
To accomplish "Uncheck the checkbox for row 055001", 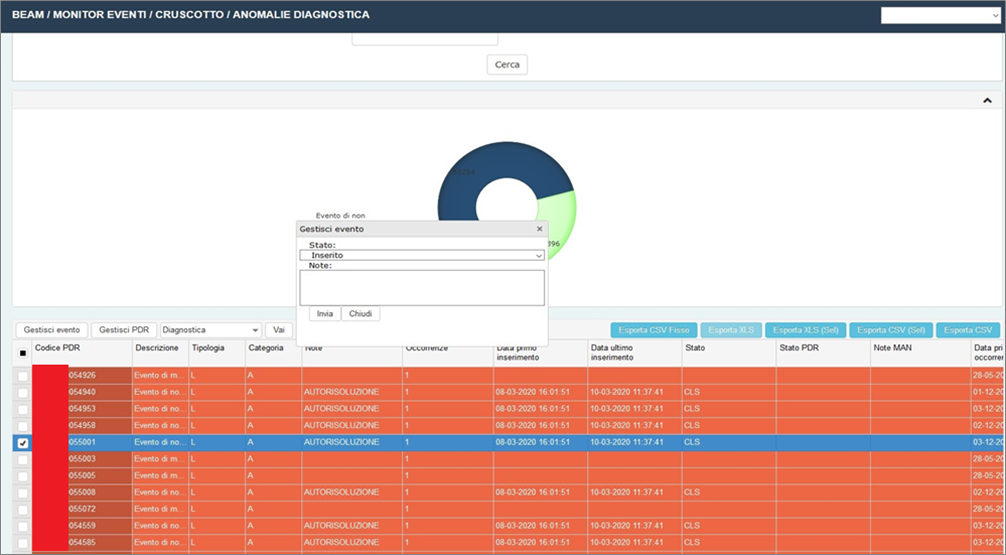I will tap(23, 443).
